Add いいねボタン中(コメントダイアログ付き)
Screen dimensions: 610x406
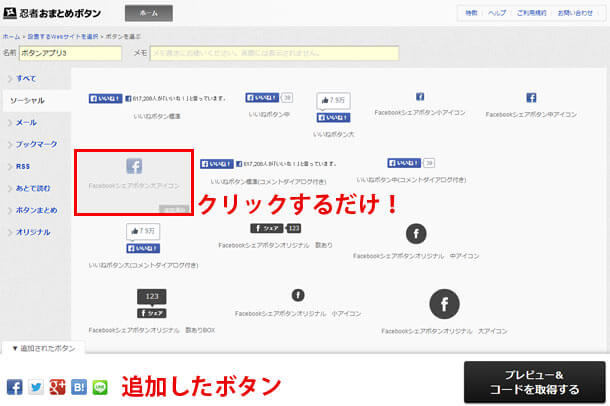point(411,170)
